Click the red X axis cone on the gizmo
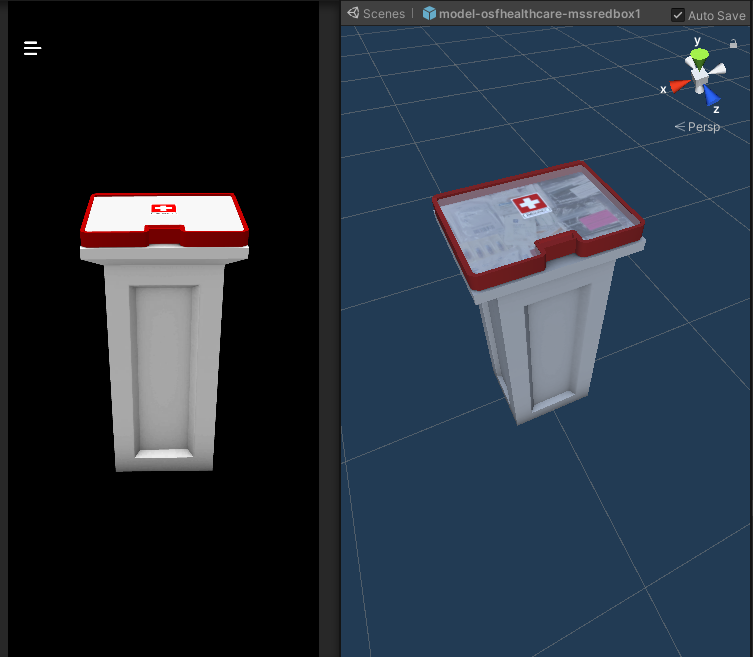The width and height of the screenshot is (753, 657). pos(679,85)
